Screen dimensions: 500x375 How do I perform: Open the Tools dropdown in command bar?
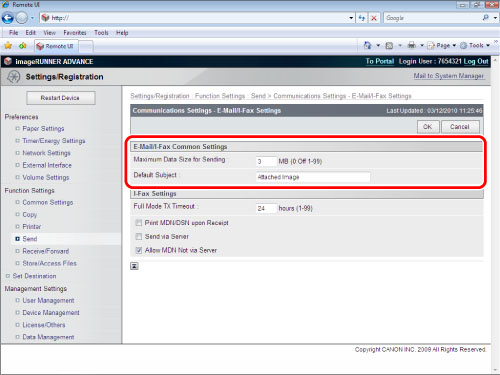[475, 45]
